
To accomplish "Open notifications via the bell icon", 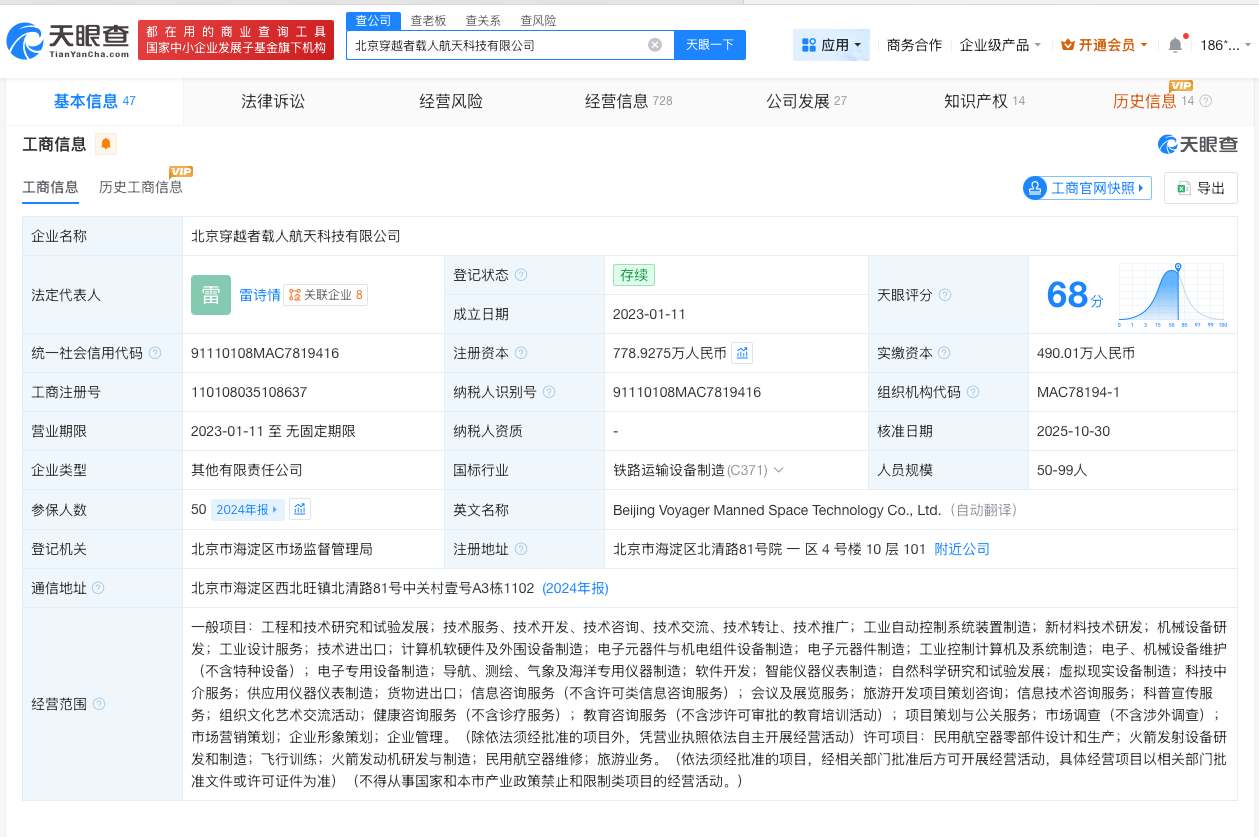I will 1174,45.
